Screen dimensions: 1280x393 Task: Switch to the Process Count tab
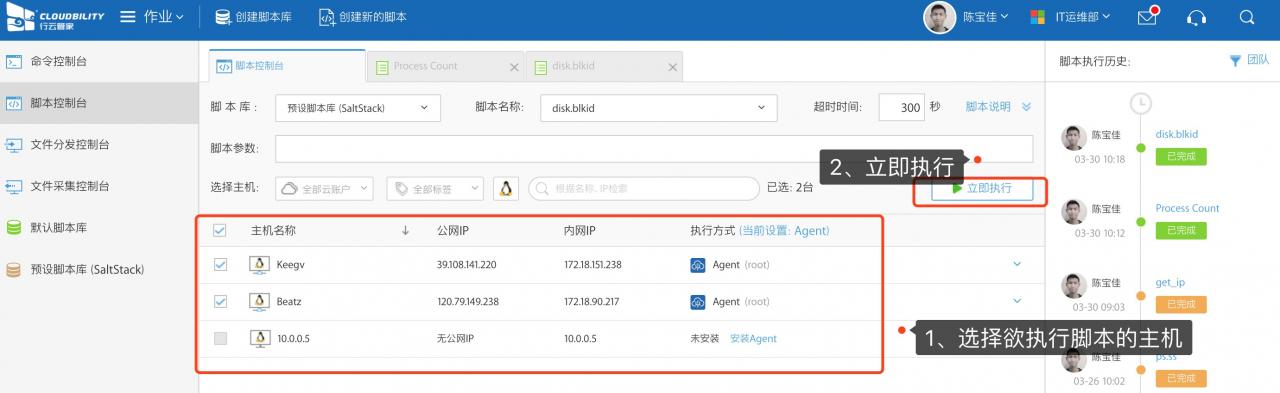[x=425, y=66]
